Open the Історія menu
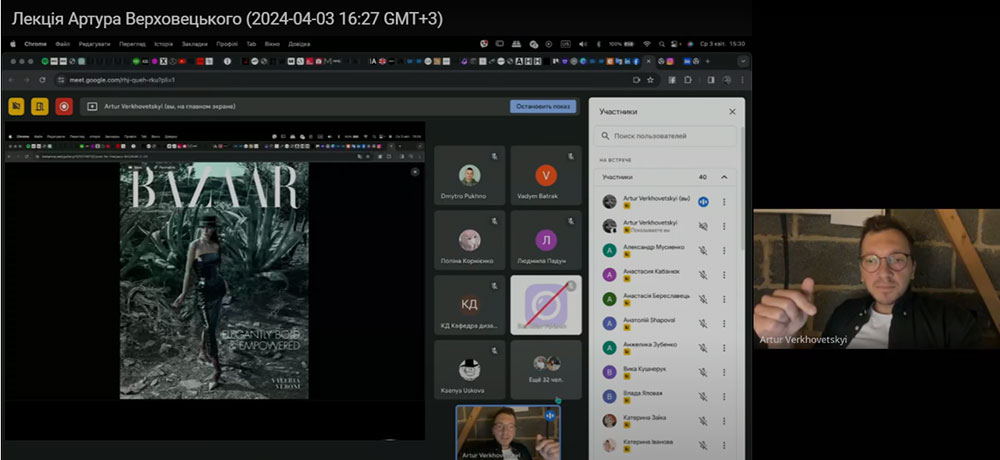 point(163,44)
